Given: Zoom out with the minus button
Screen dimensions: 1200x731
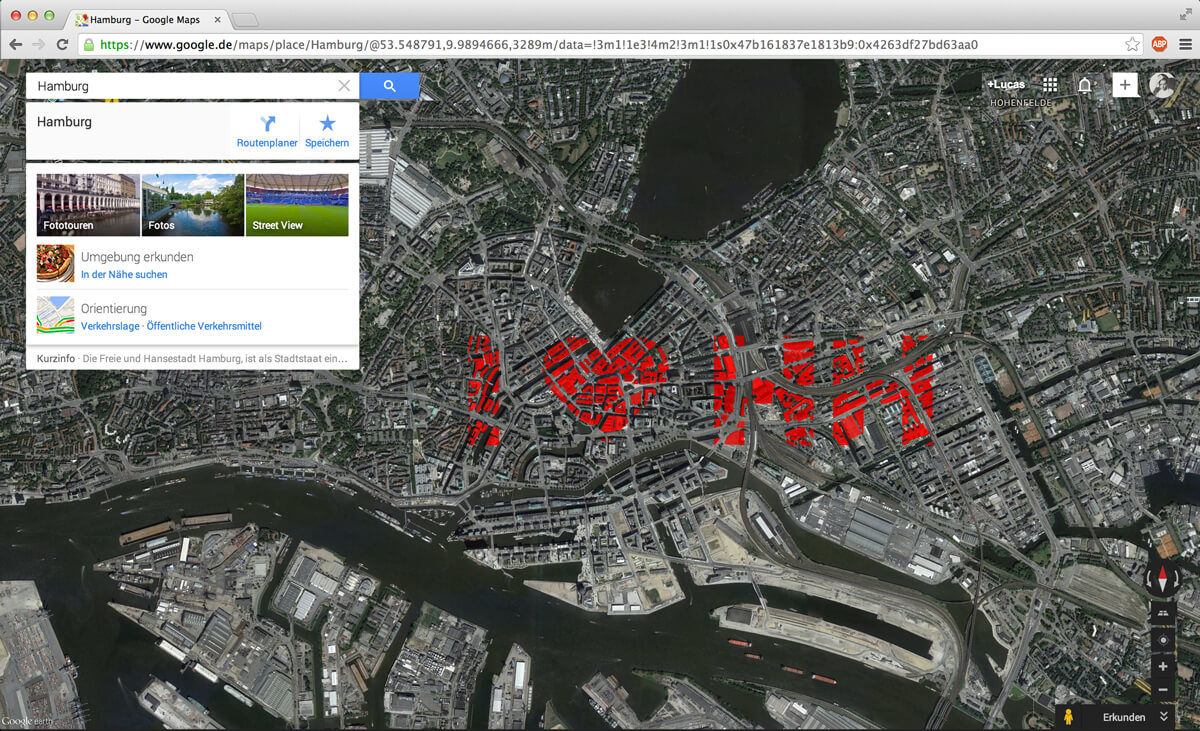Looking at the screenshot, I should pos(1162,690).
